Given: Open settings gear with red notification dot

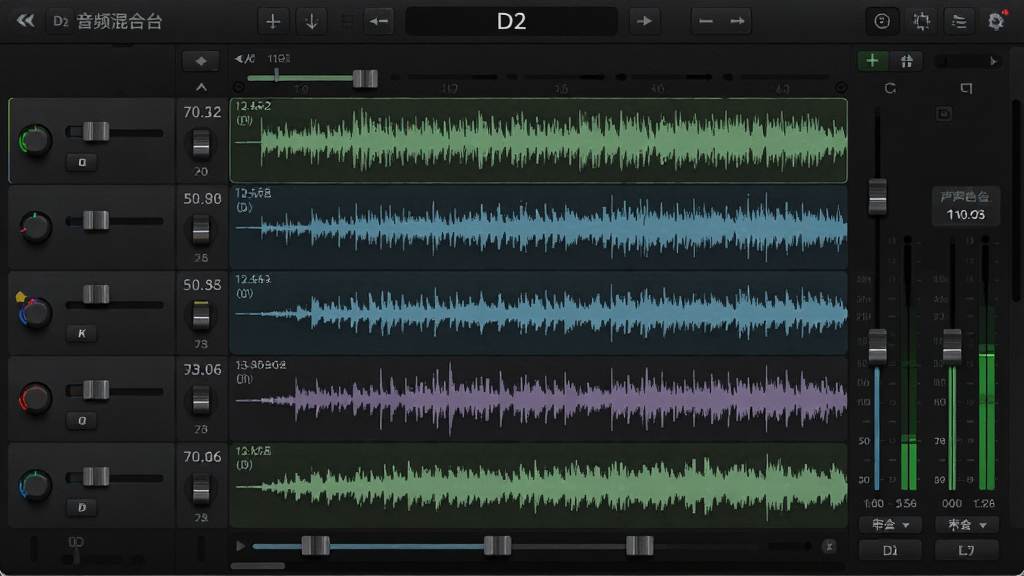Looking at the screenshot, I should pos(996,22).
